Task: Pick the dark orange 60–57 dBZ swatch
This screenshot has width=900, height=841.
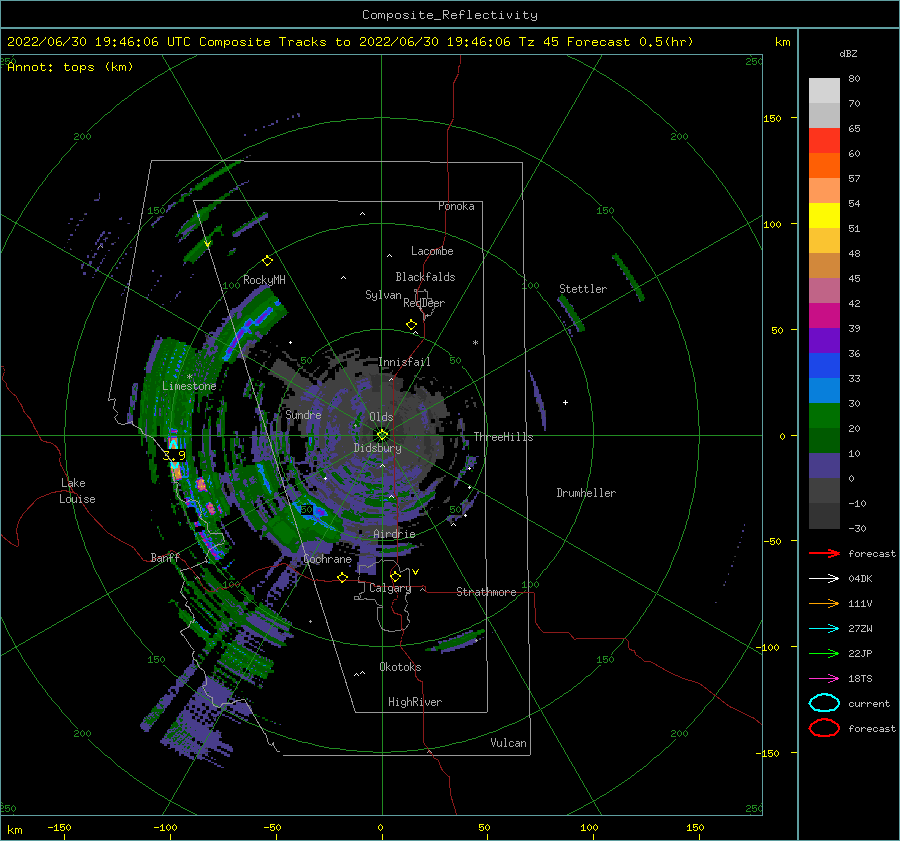Action: [824, 165]
